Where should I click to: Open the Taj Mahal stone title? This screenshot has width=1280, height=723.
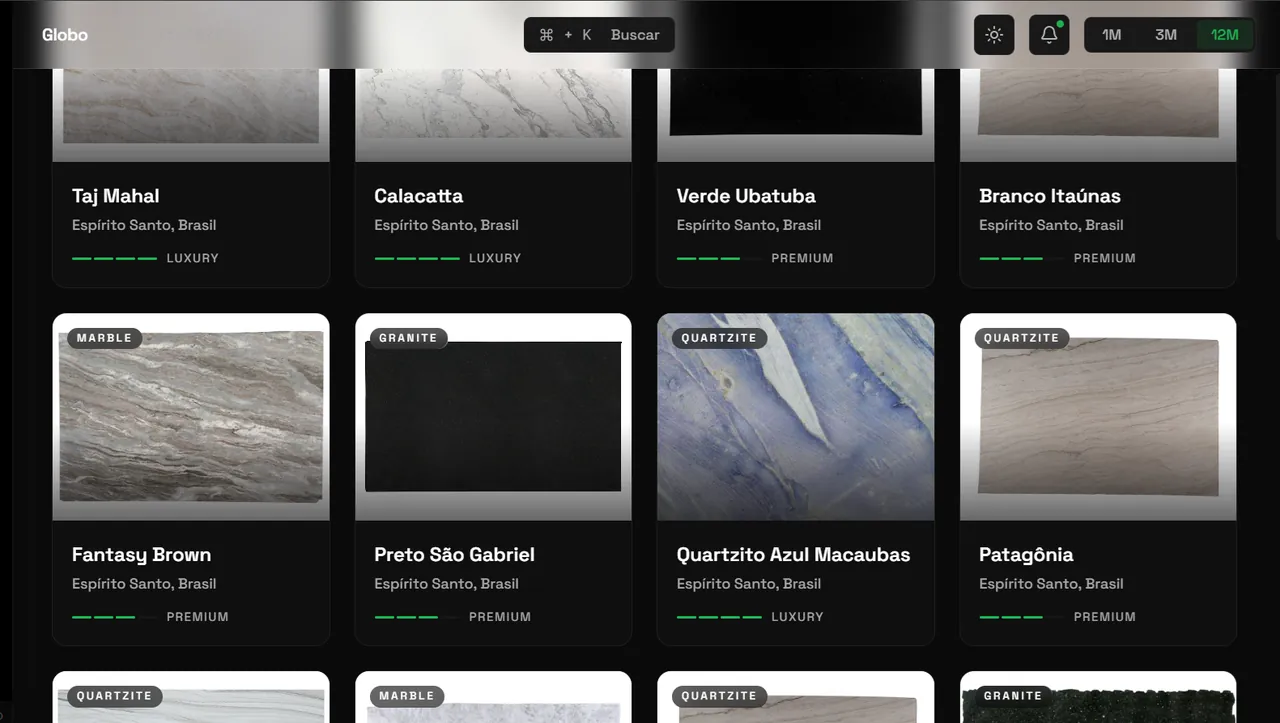click(x=116, y=196)
